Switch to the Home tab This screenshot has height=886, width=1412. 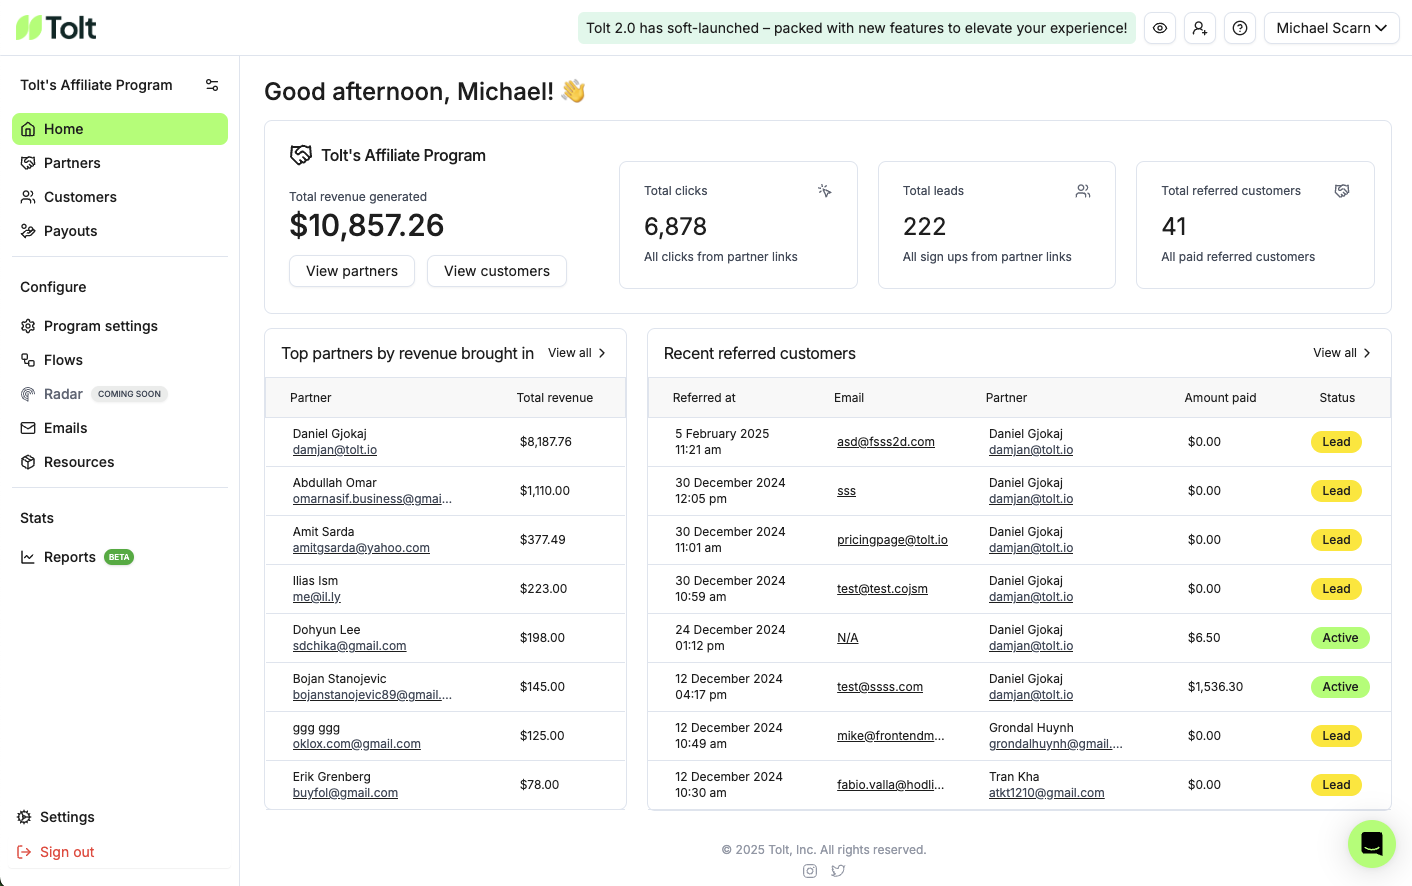tap(62, 128)
